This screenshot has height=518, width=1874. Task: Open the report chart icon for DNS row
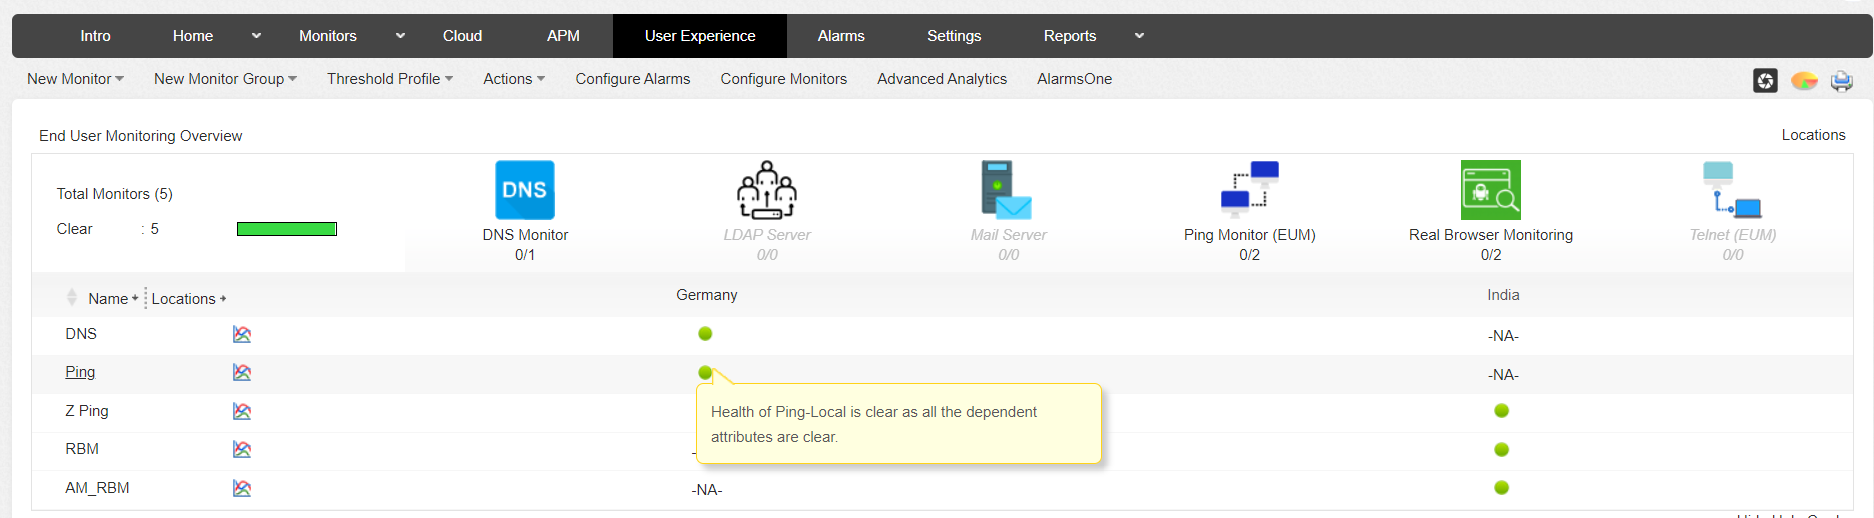click(x=242, y=334)
